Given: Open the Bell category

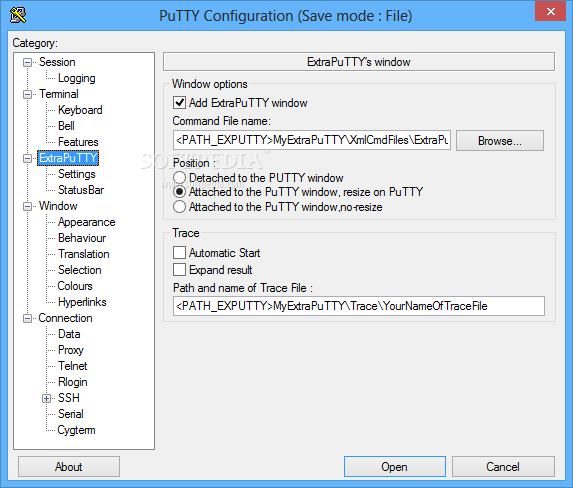Looking at the screenshot, I should coord(66,126).
